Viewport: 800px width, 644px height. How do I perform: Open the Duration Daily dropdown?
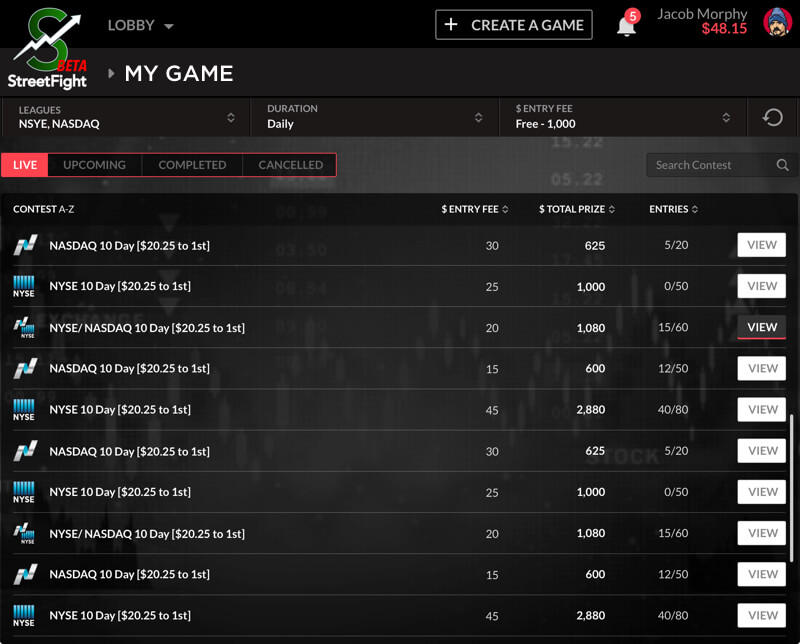[x=373, y=117]
